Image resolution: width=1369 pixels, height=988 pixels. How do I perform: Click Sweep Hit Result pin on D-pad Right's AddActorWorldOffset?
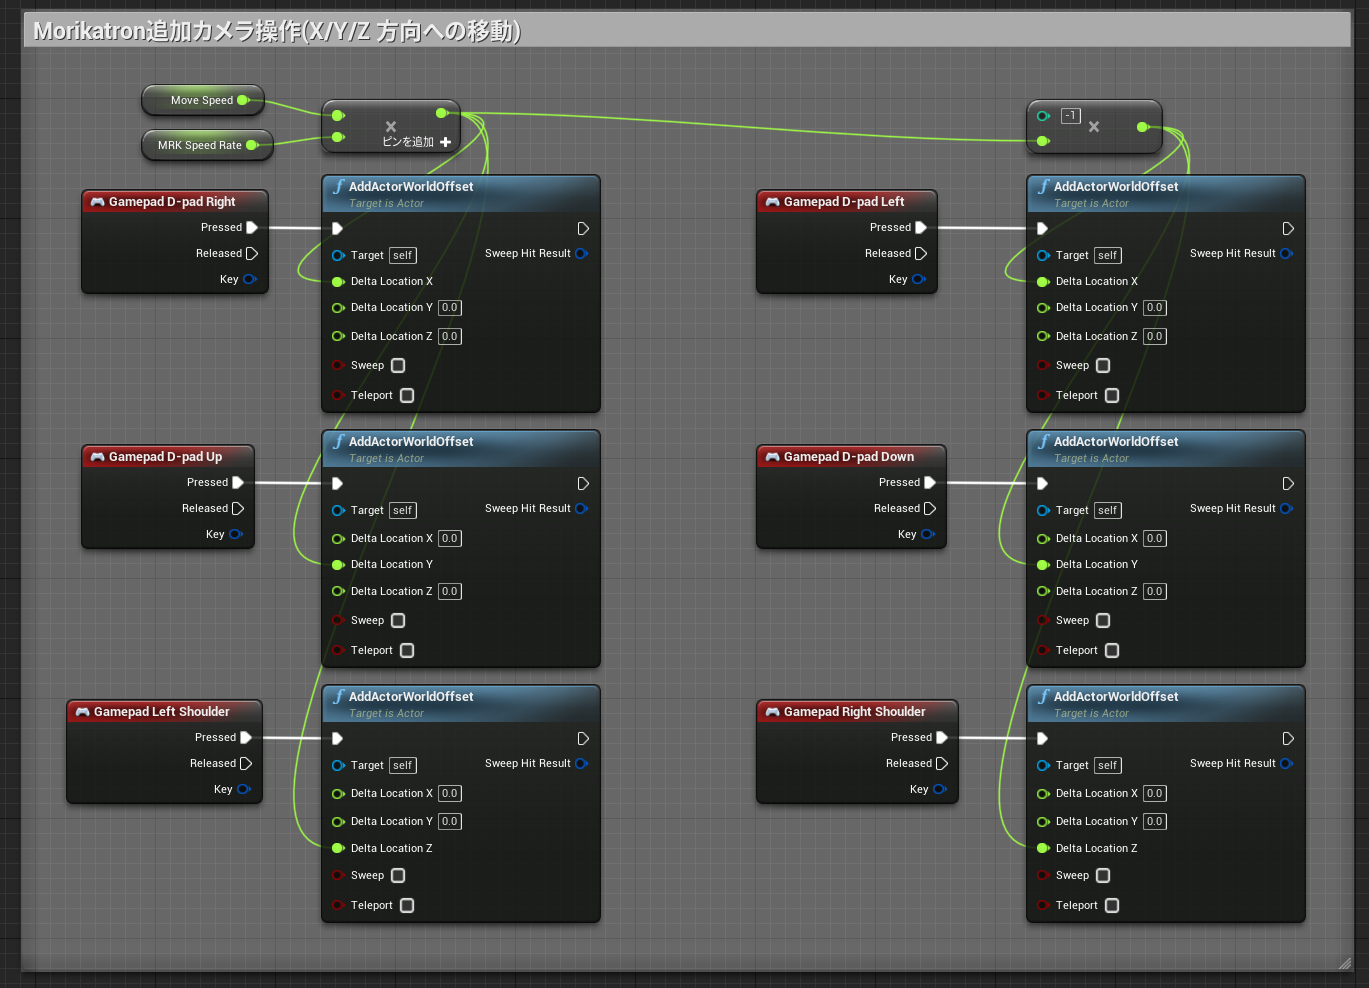[x=581, y=253]
